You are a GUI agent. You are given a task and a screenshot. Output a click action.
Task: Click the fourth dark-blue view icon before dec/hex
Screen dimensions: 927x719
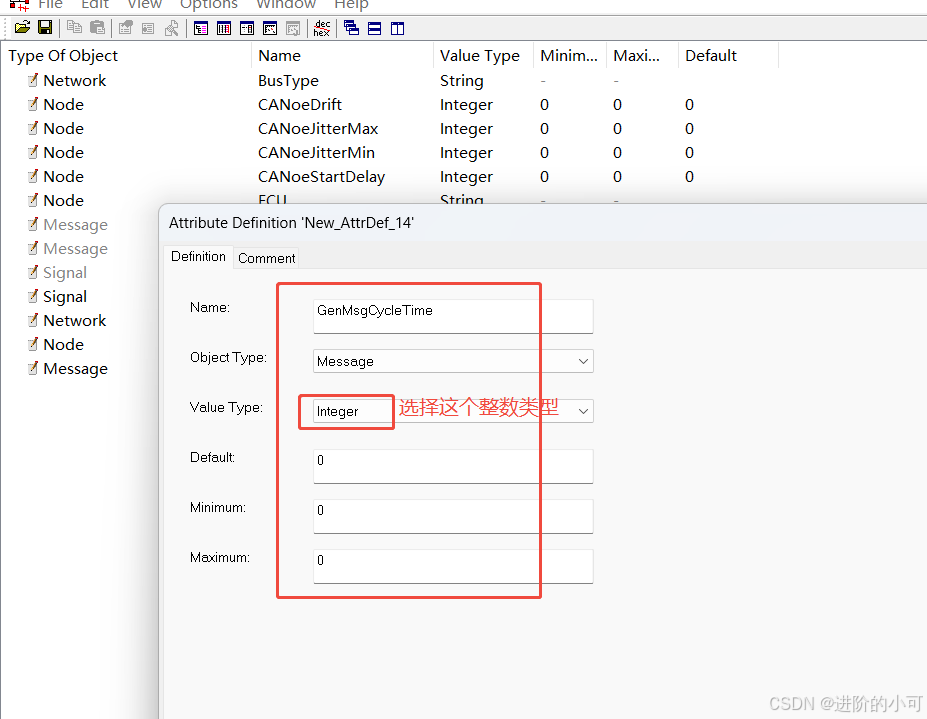pos(270,28)
